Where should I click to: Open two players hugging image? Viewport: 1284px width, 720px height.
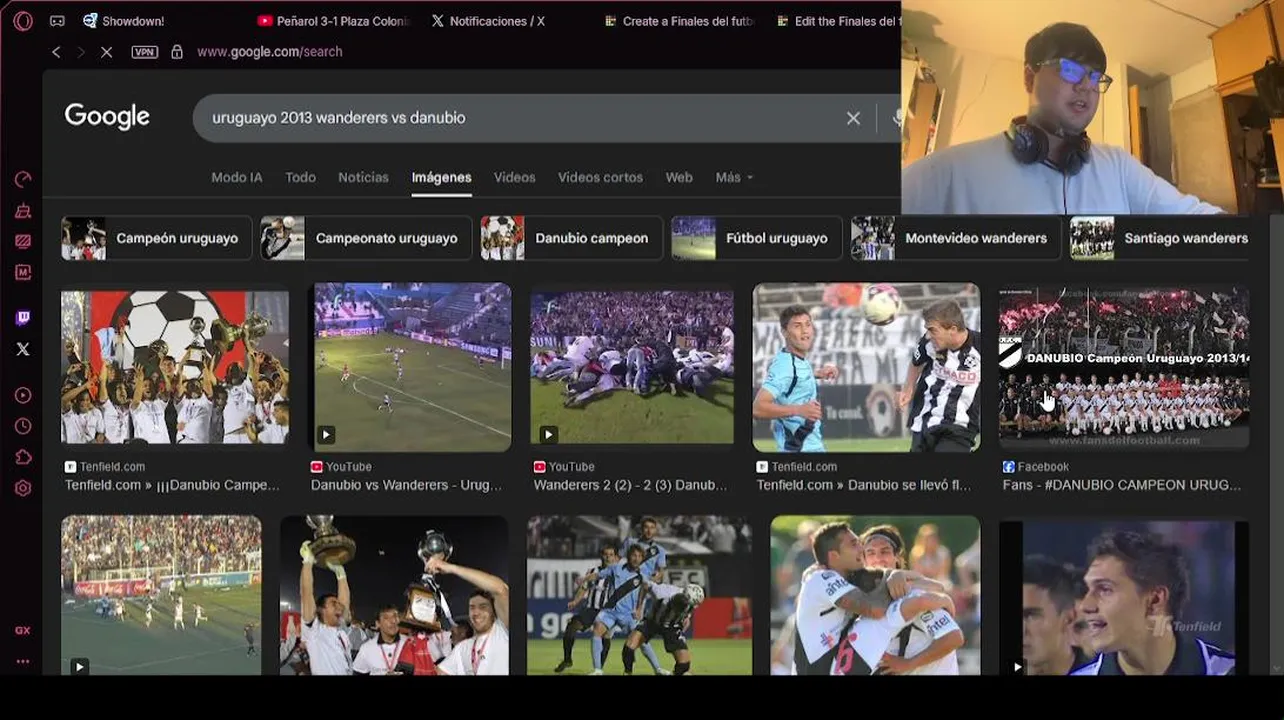coord(875,596)
